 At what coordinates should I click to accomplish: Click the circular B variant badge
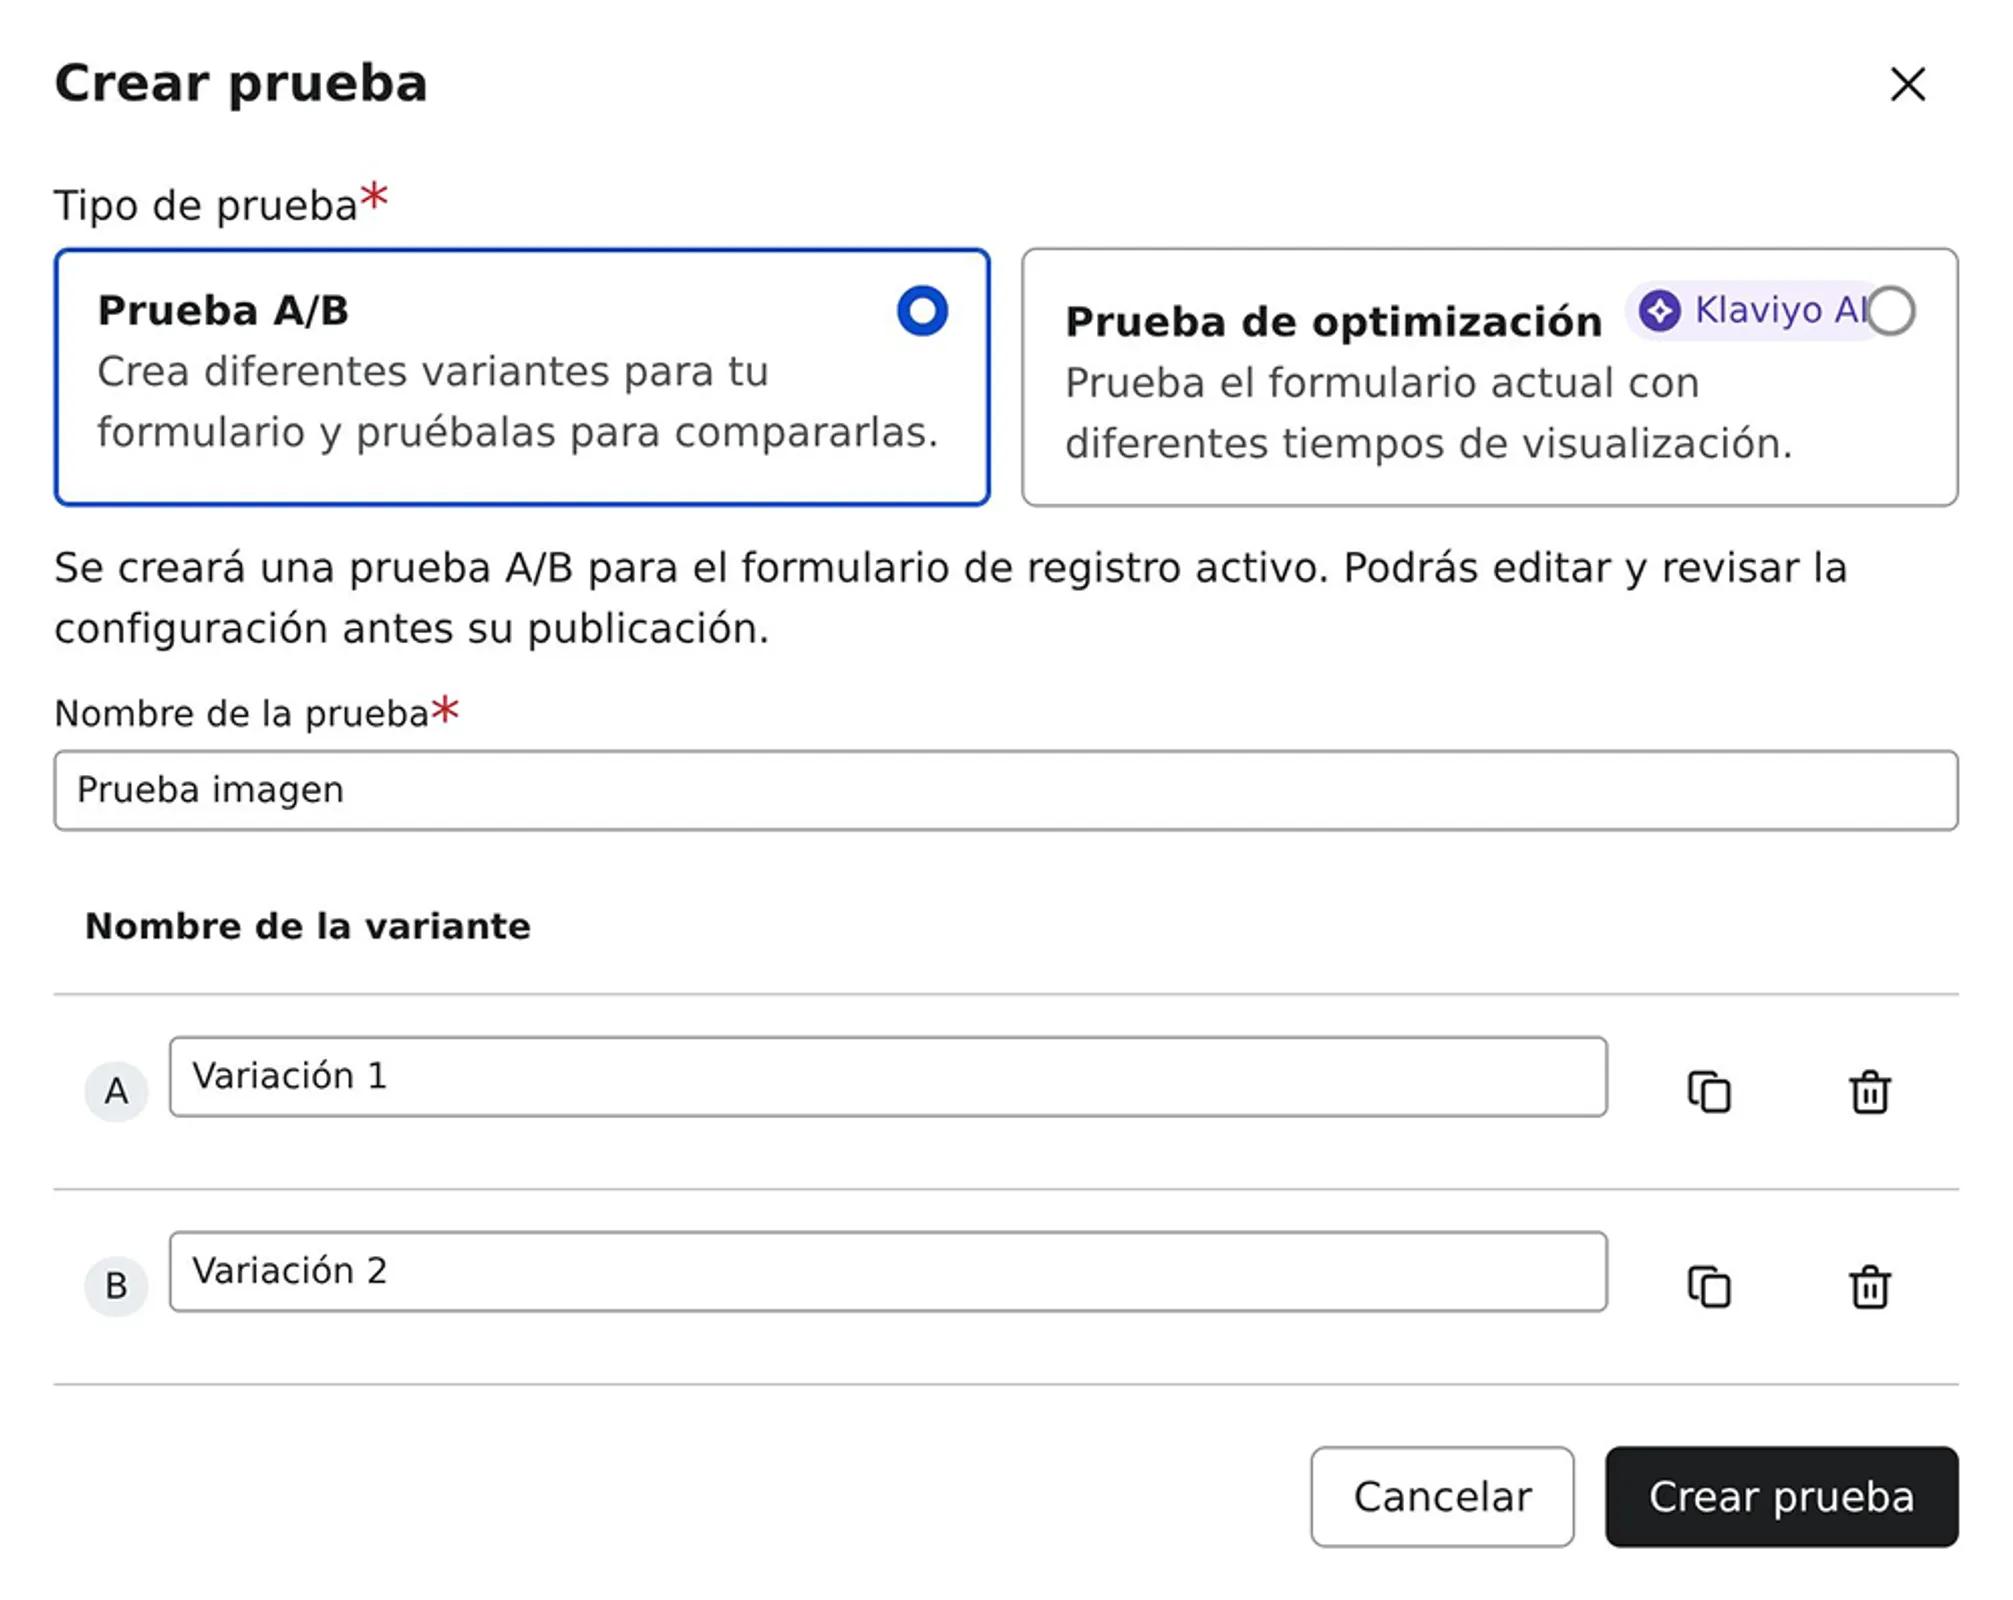point(116,1286)
